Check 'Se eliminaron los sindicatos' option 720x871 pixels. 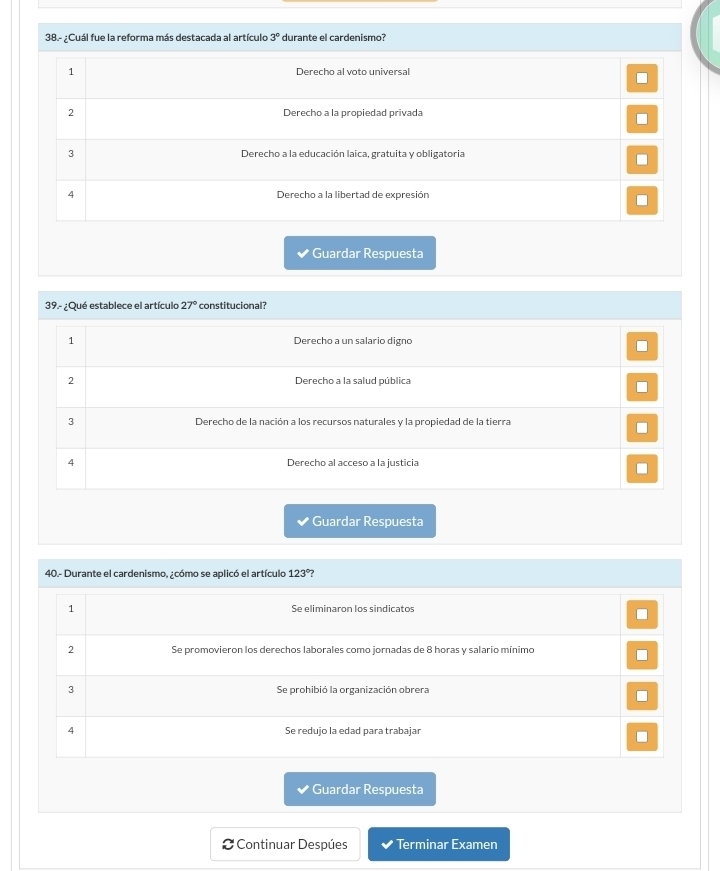click(x=643, y=614)
